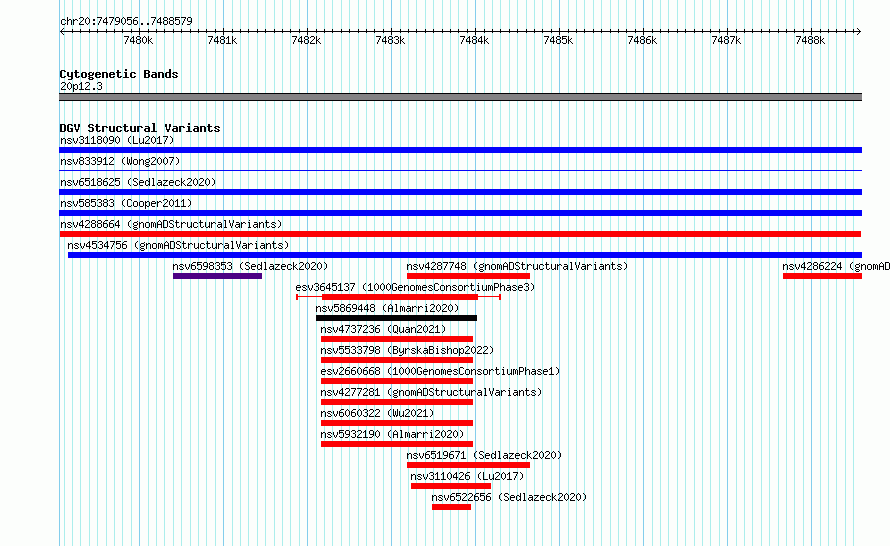This screenshot has height=546, width=890.
Task: Click the 7482k ruler tick label
Action: (x=306, y=40)
